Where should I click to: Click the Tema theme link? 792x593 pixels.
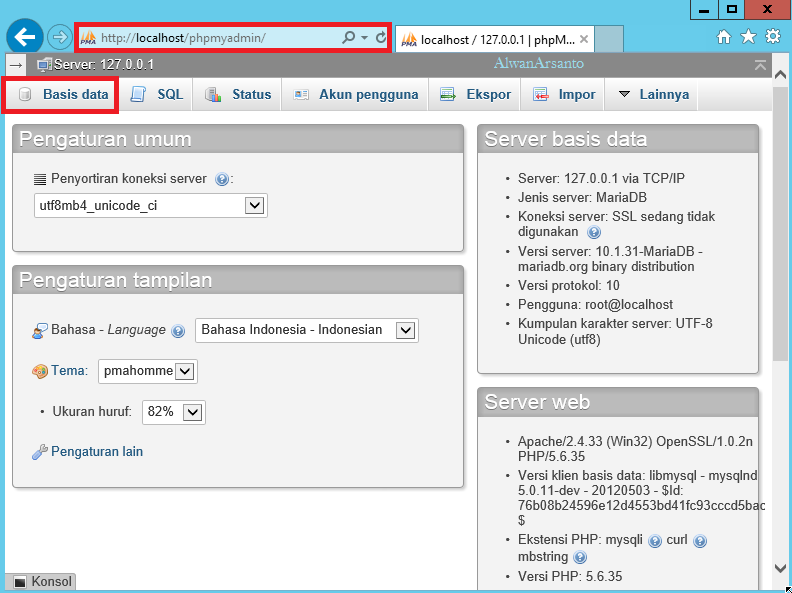pyautogui.click(x=69, y=371)
